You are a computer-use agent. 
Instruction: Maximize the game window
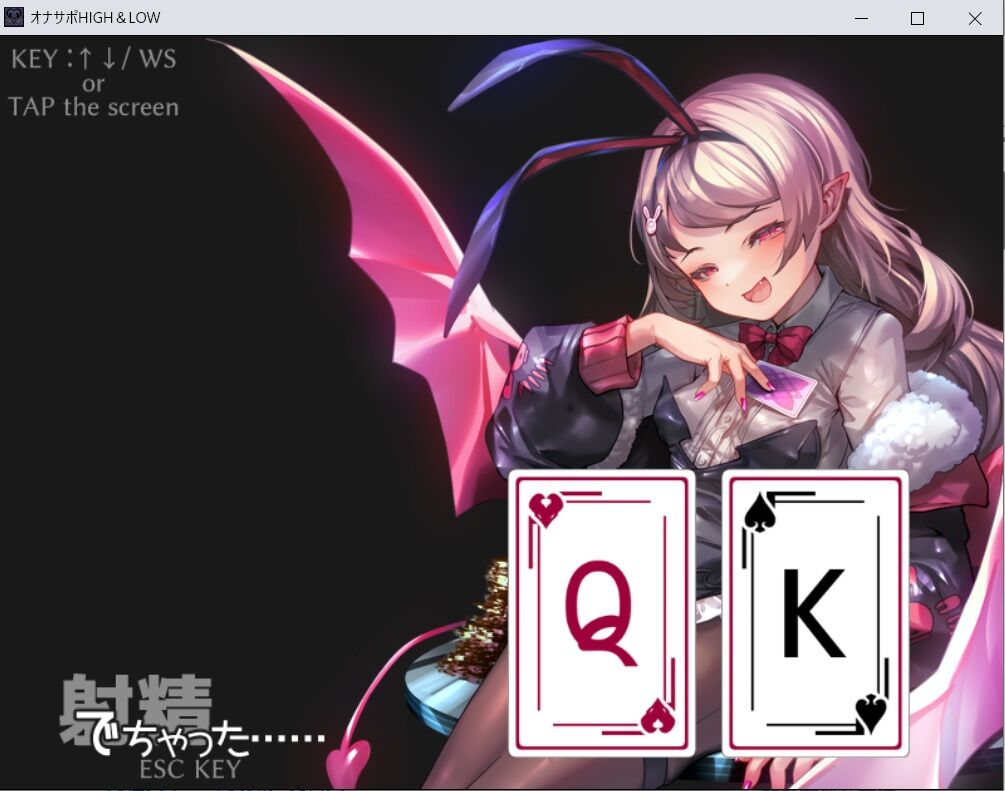tap(917, 18)
